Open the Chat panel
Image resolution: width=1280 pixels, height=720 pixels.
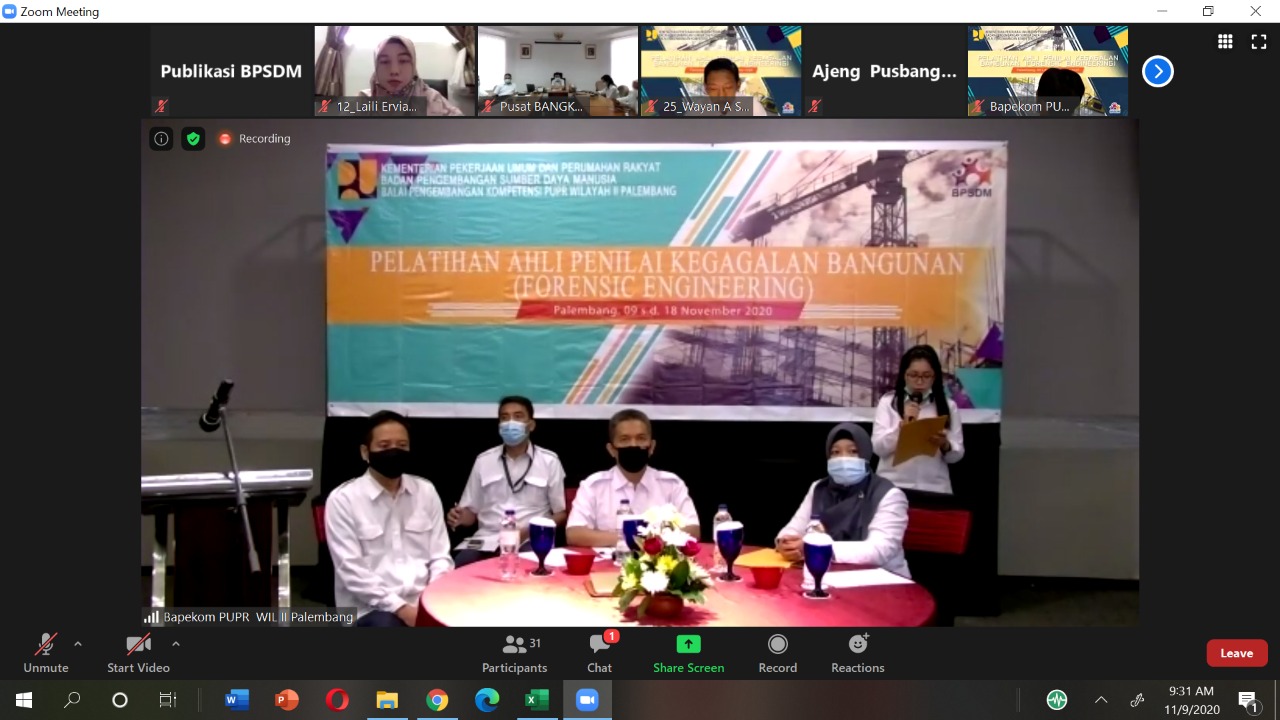pyautogui.click(x=600, y=653)
